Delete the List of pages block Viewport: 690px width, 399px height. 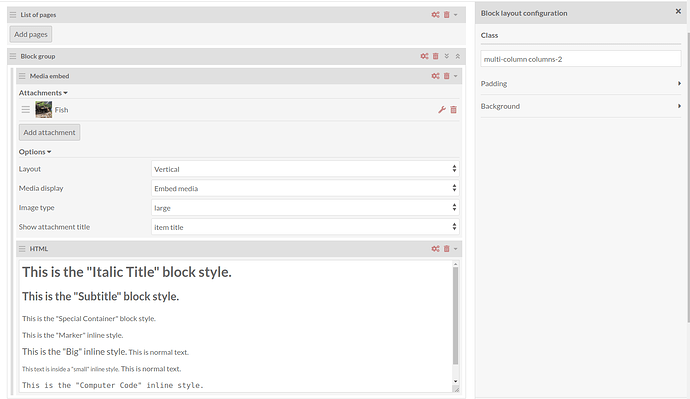point(447,15)
